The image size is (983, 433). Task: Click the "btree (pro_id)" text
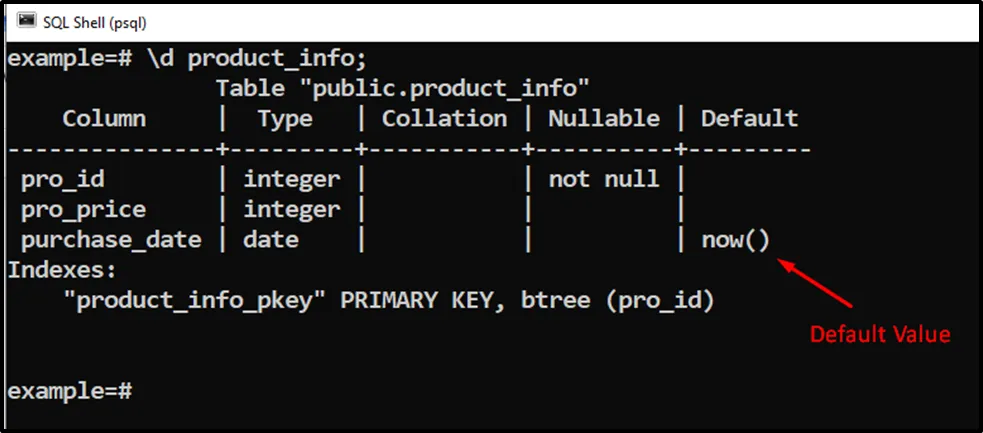pos(617,300)
